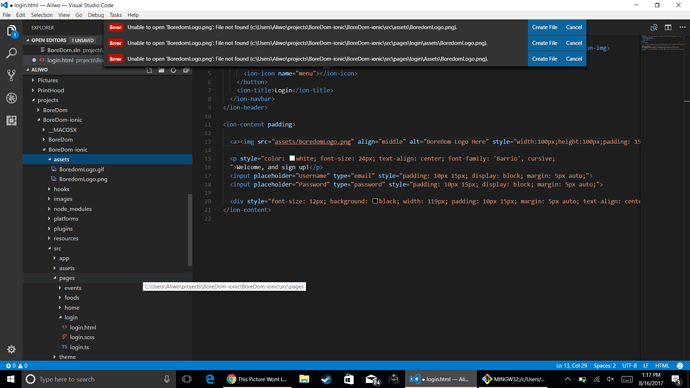The height and width of the screenshot is (388, 690).
Task: Open the Edit menu
Action: [20, 15]
